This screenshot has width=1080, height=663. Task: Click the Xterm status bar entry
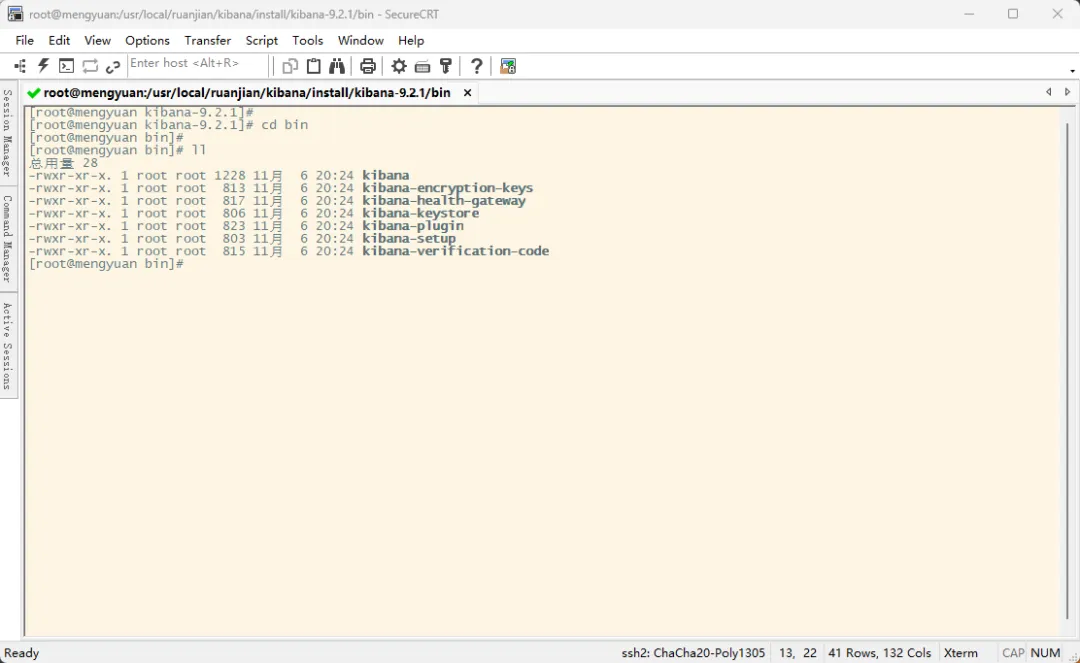pos(960,653)
